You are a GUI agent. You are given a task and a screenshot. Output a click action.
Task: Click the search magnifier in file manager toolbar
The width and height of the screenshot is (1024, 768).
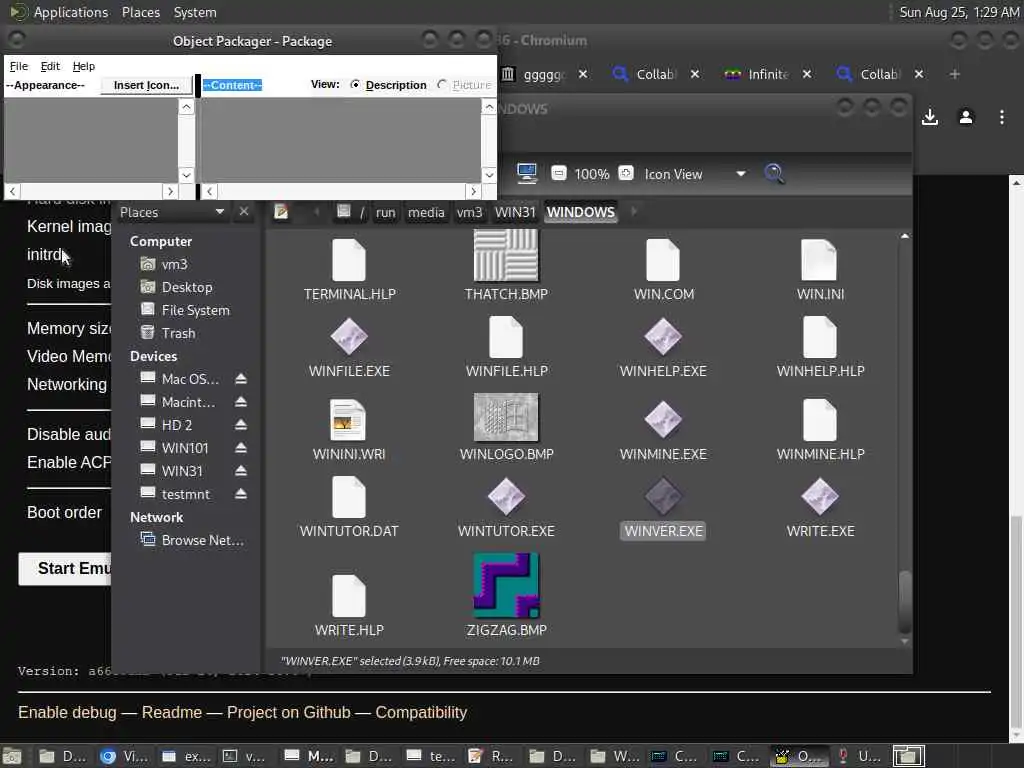(774, 174)
